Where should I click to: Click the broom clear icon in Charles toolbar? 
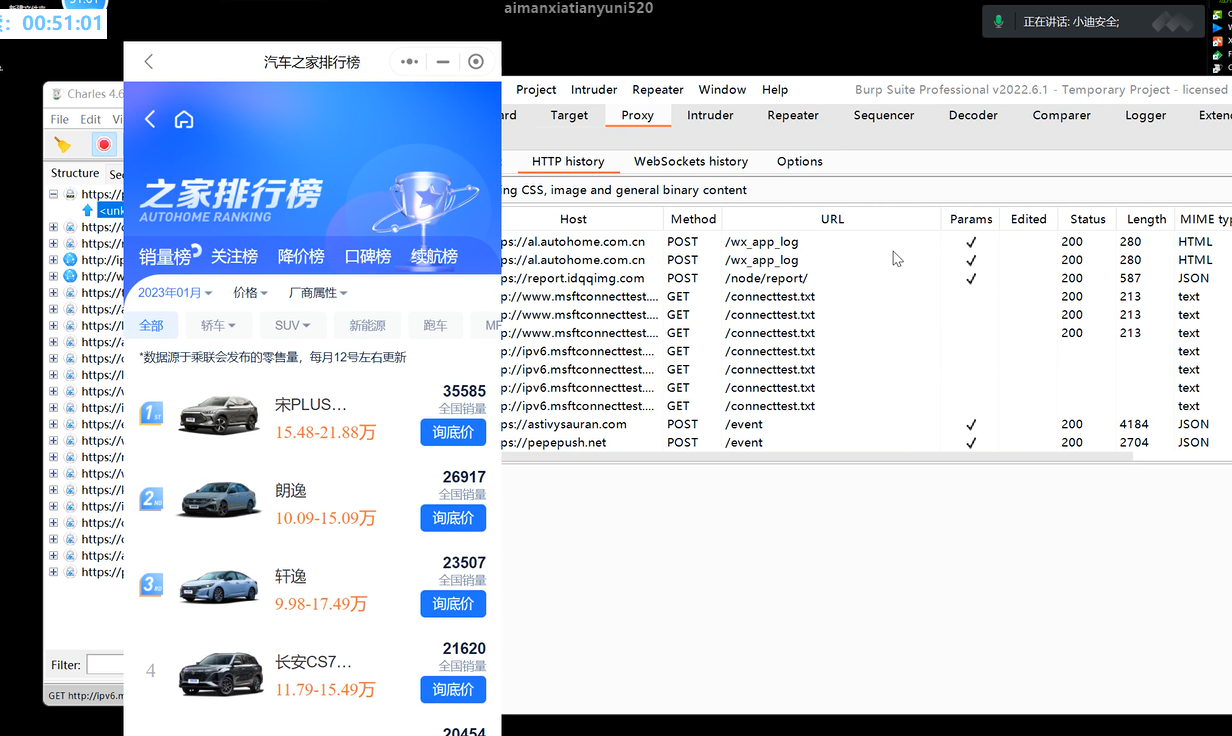[x=63, y=145]
